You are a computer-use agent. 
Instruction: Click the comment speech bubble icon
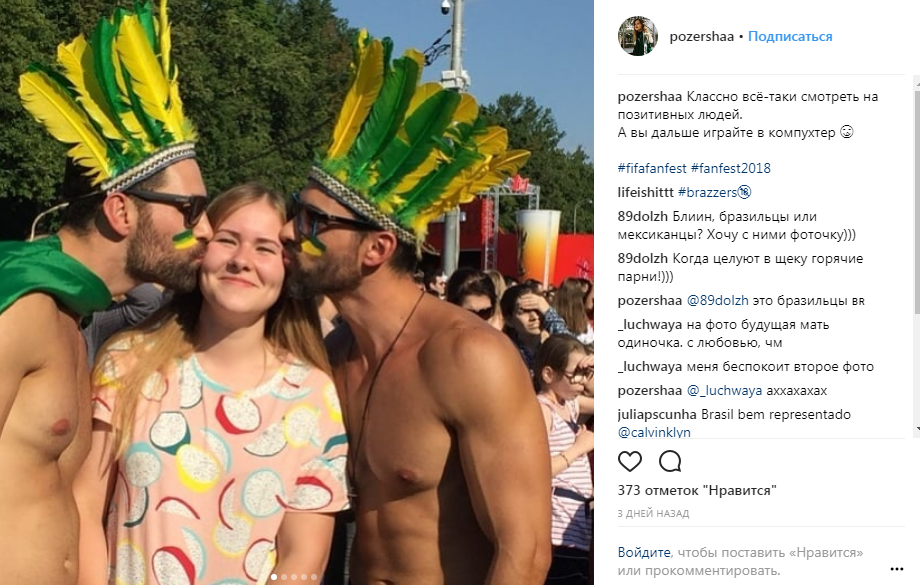[x=670, y=462]
